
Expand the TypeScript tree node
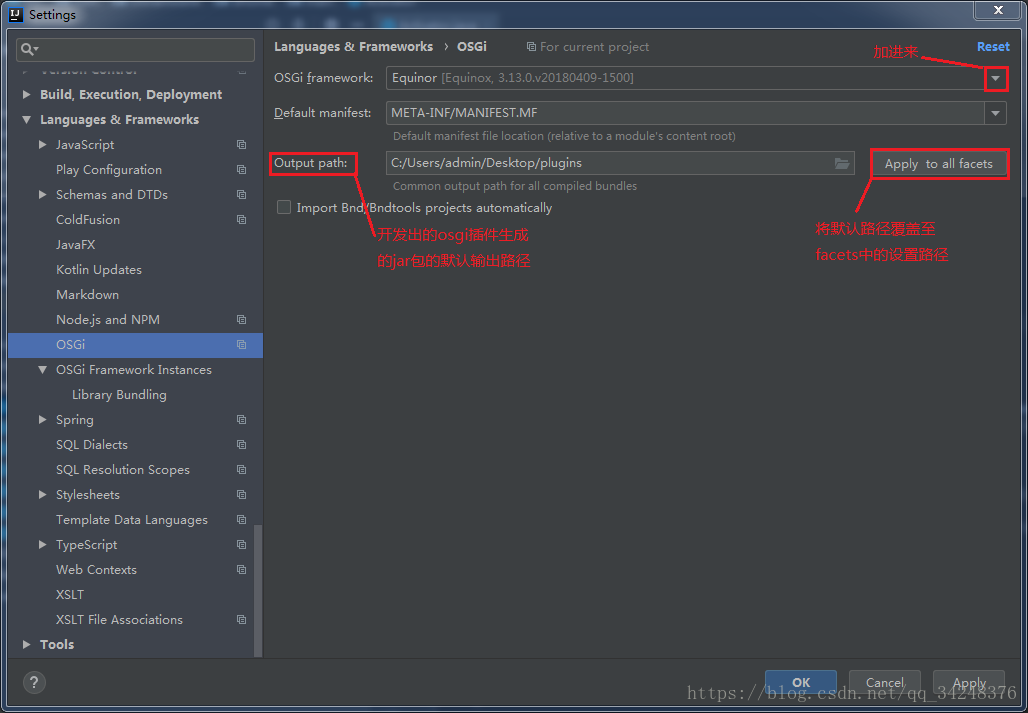tap(43, 545)
